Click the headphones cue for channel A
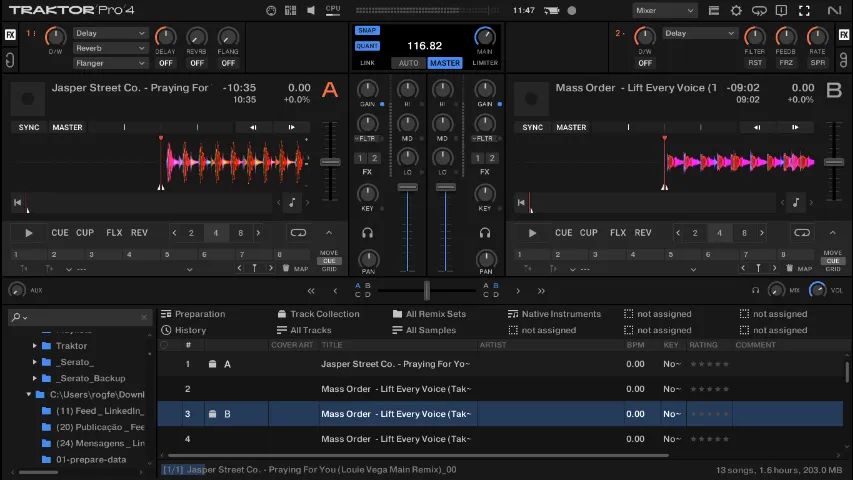853x480 pixels. 368,233
